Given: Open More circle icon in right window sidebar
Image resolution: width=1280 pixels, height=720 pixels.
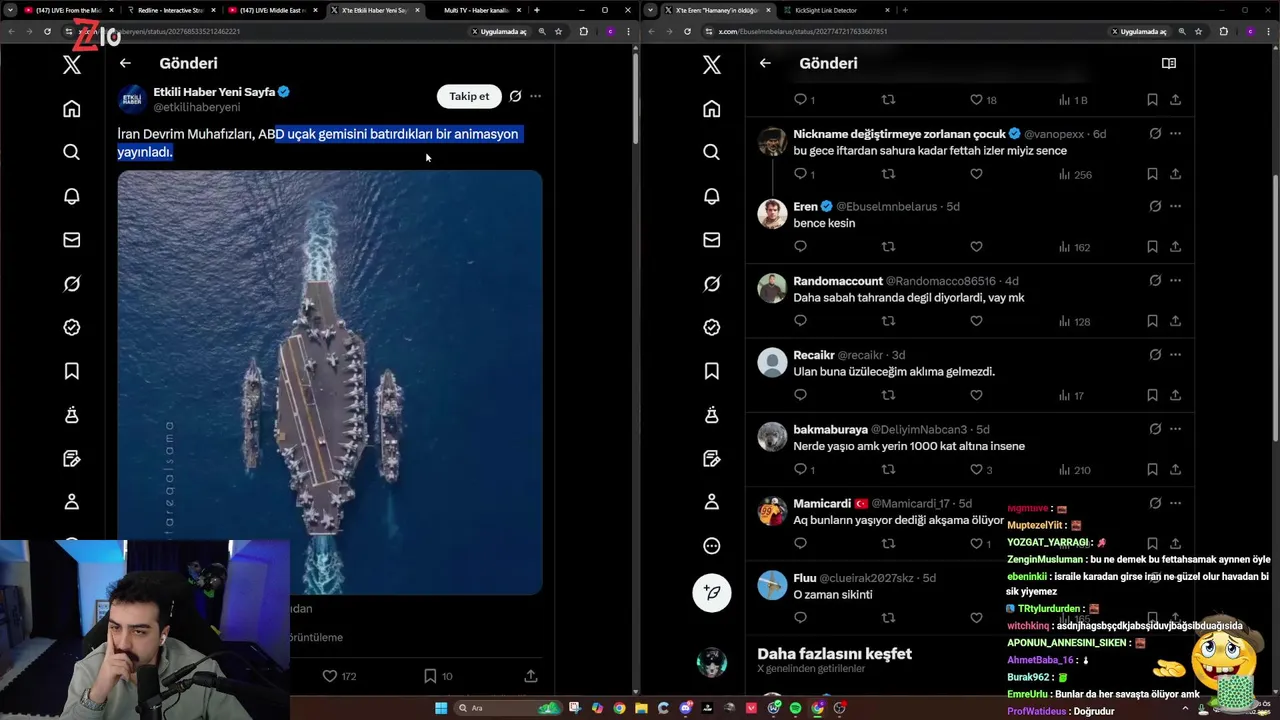Looking at the screenshot, I should 711,545.
